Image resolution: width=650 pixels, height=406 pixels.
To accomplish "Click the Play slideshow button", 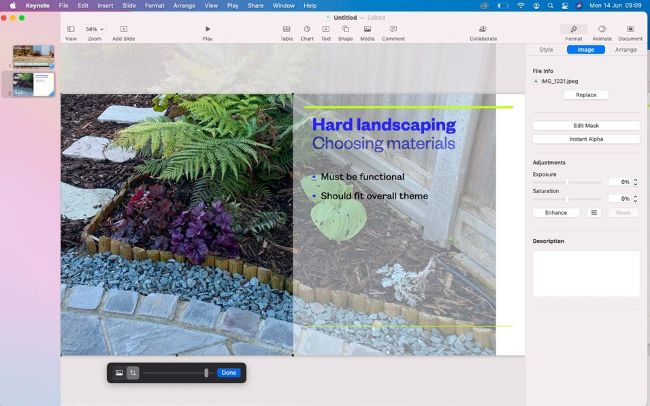I will click(207, 30).
